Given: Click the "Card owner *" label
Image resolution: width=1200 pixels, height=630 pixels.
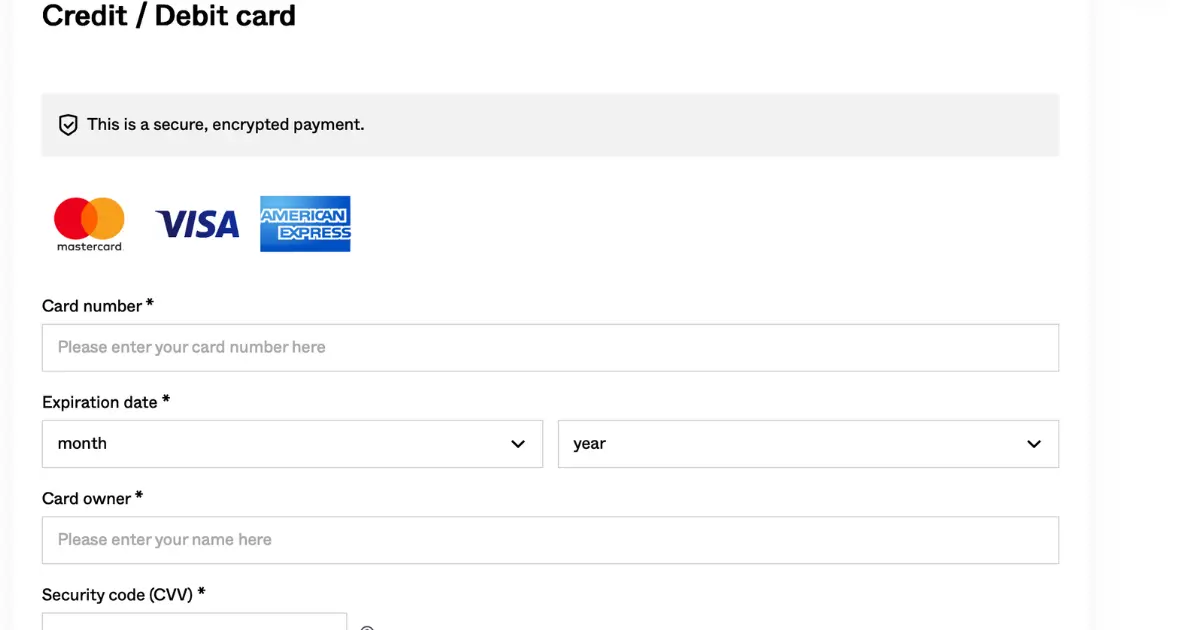Looking at the screenshot, I should click(x=93, y=498).
